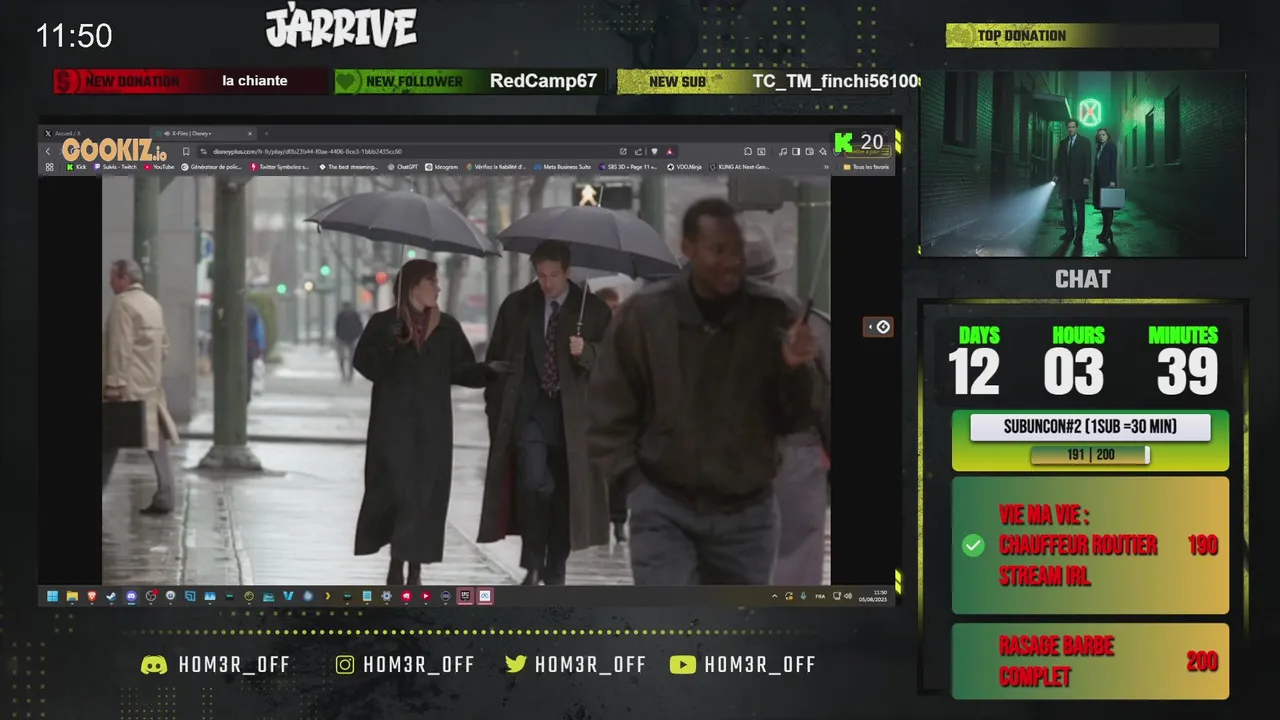
Task: Go back with the browser back arrow
Action: (x=48, y=151)
